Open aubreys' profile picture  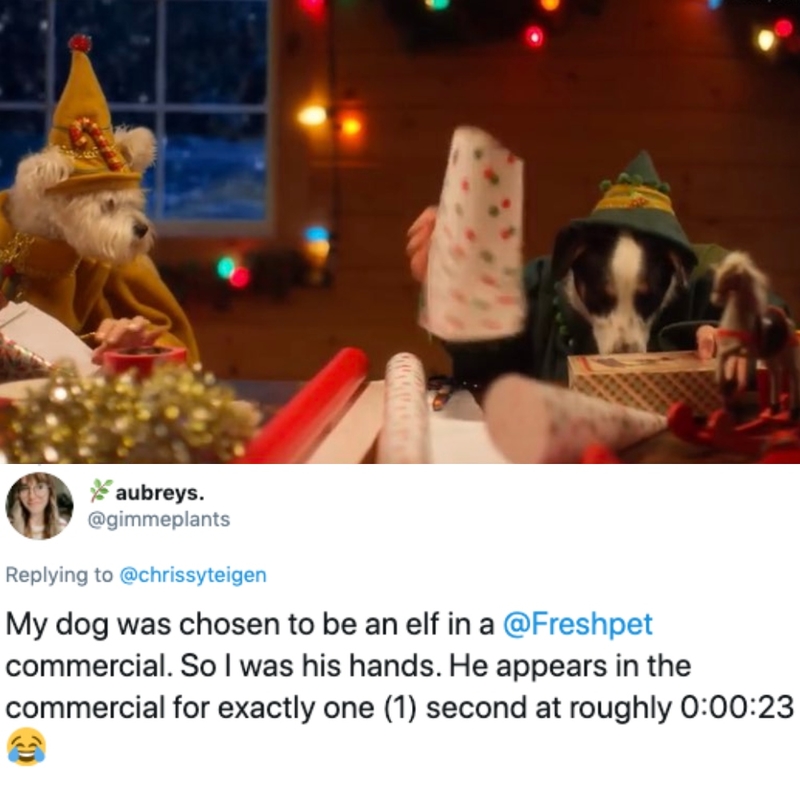(x=39, y=506)
